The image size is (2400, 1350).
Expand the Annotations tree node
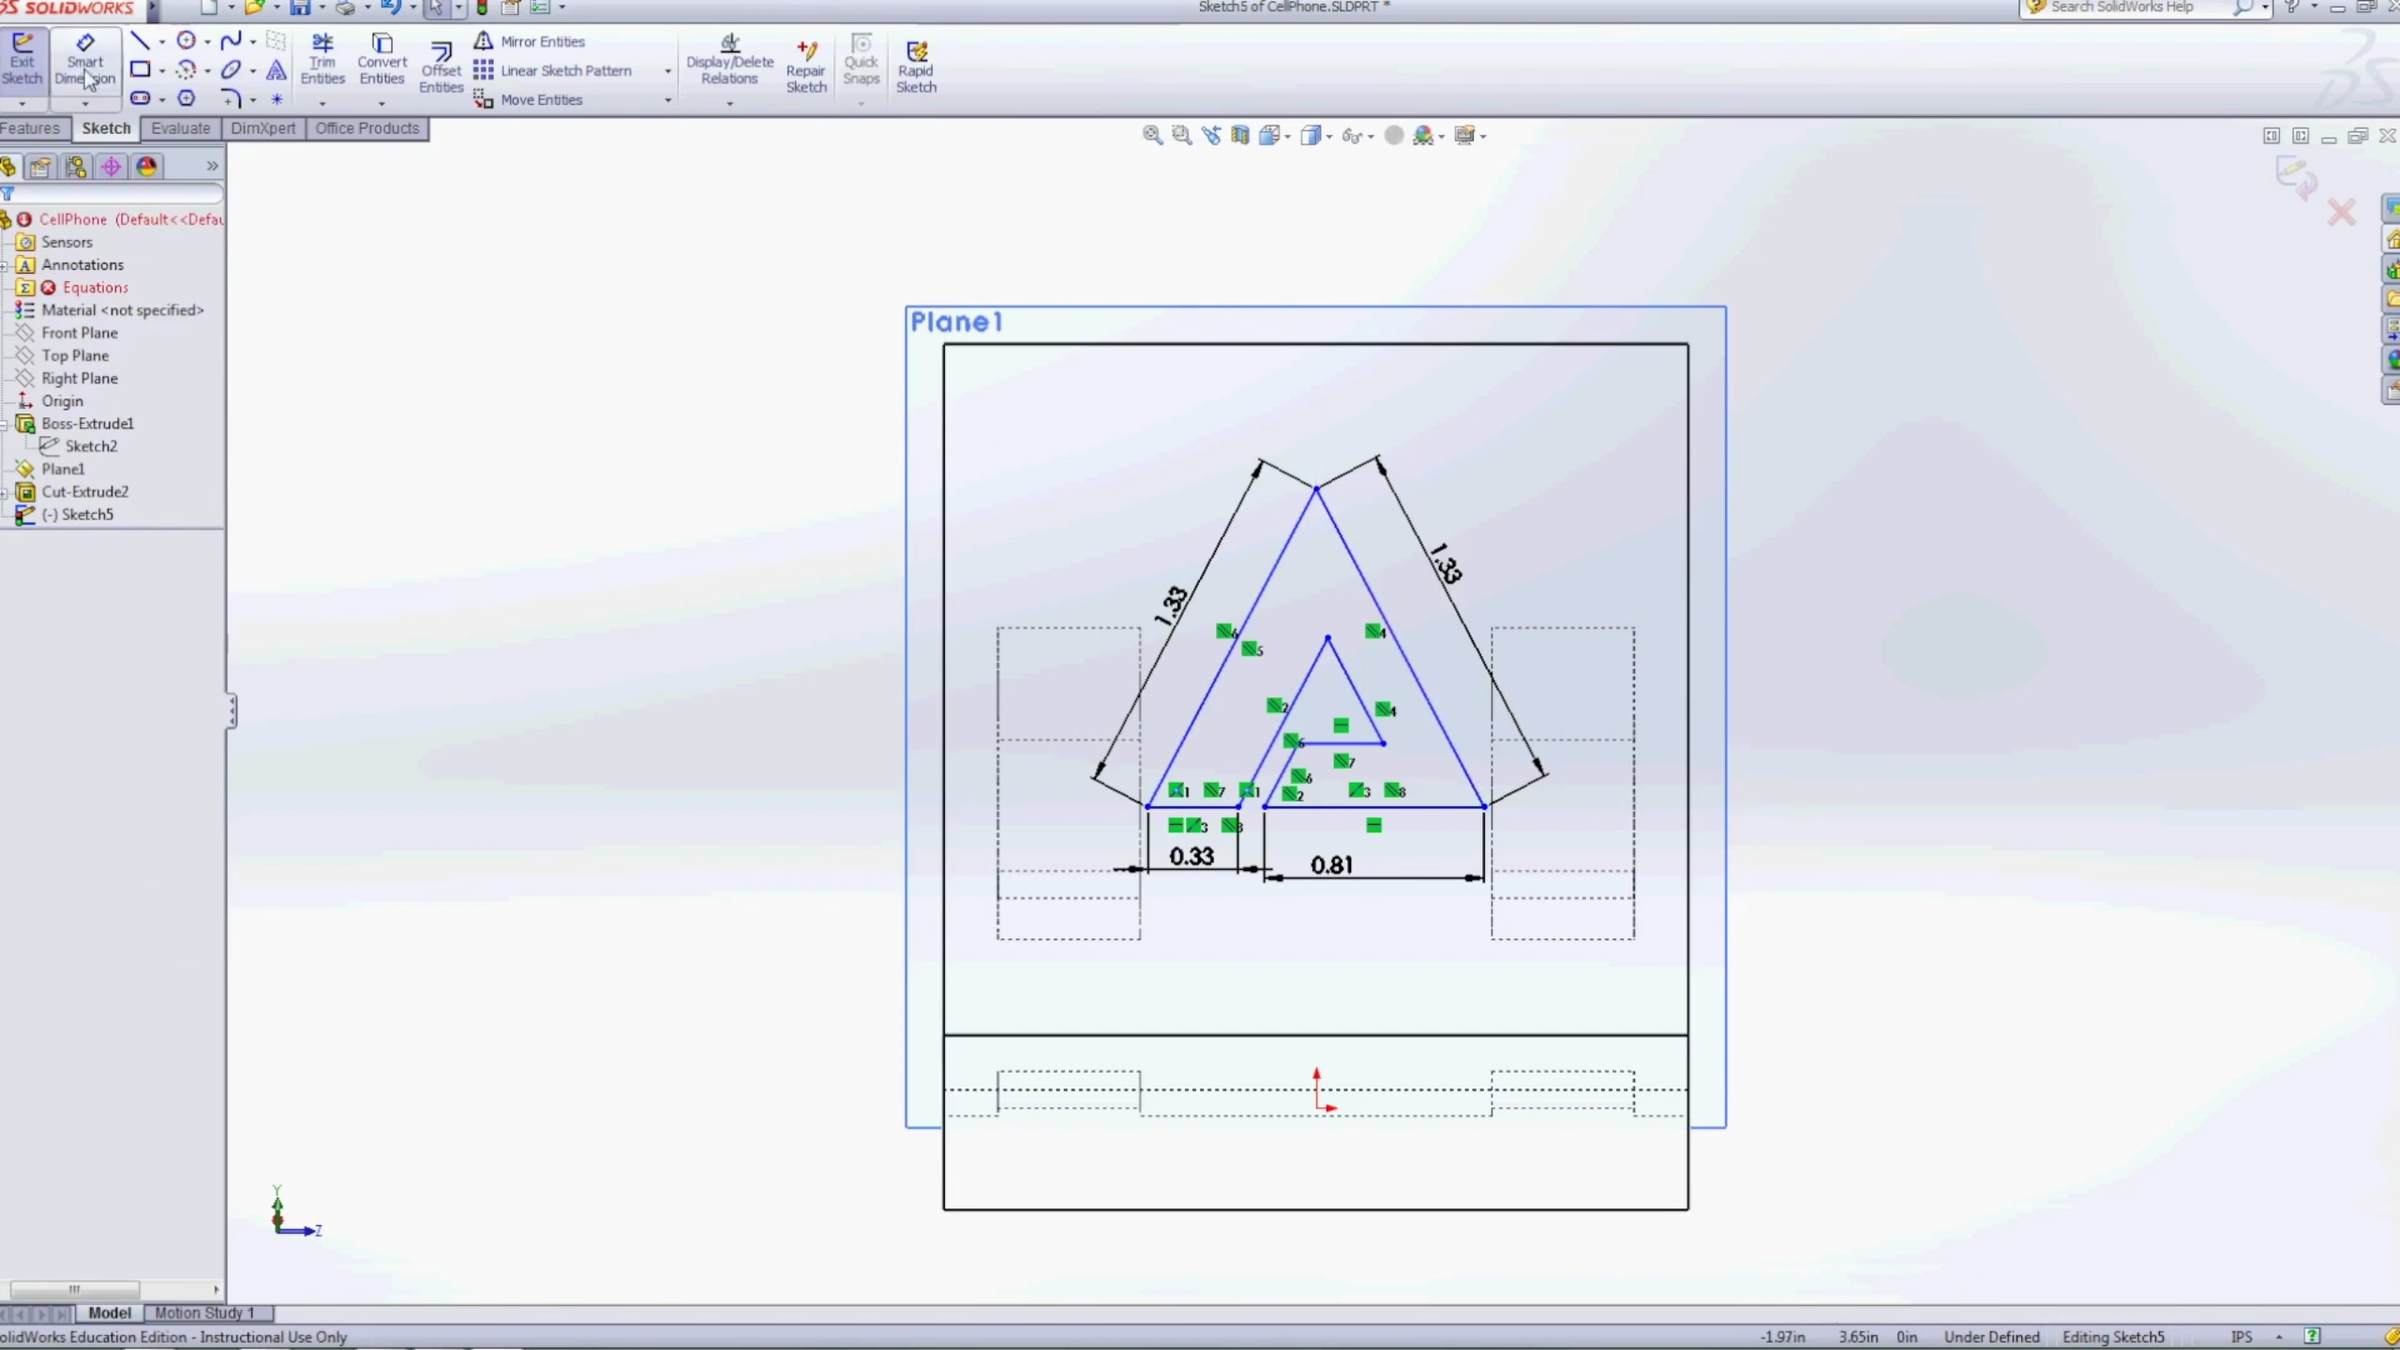[x=5, y=265]
